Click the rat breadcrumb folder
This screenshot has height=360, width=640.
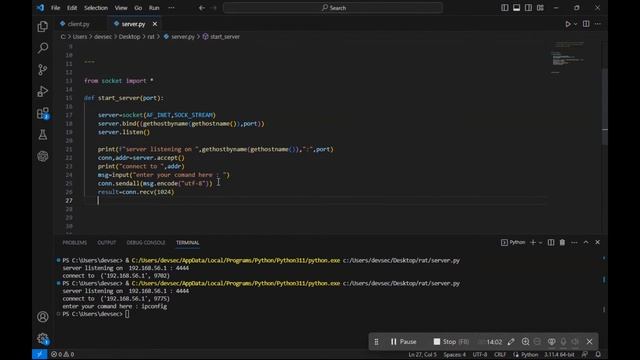pyautogui.click(x=151, y=37)
